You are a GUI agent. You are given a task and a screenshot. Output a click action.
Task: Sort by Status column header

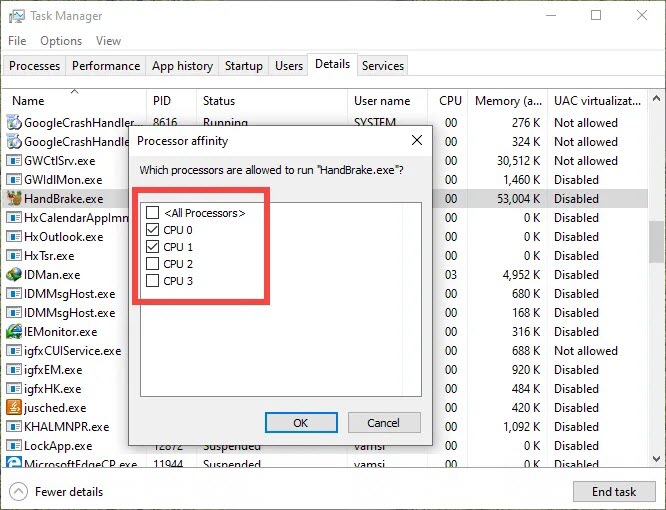click(x=272, y=101)
